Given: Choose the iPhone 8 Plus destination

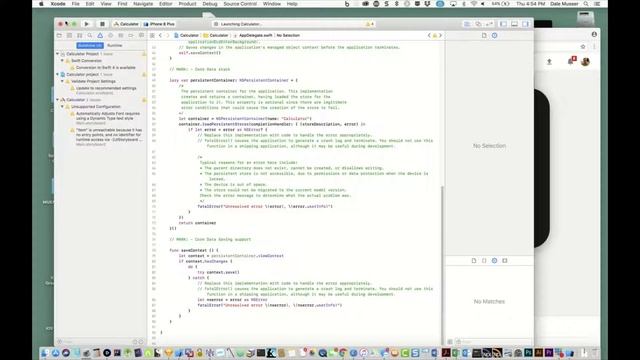Looking at the screenshot, I should click(160, 24).
